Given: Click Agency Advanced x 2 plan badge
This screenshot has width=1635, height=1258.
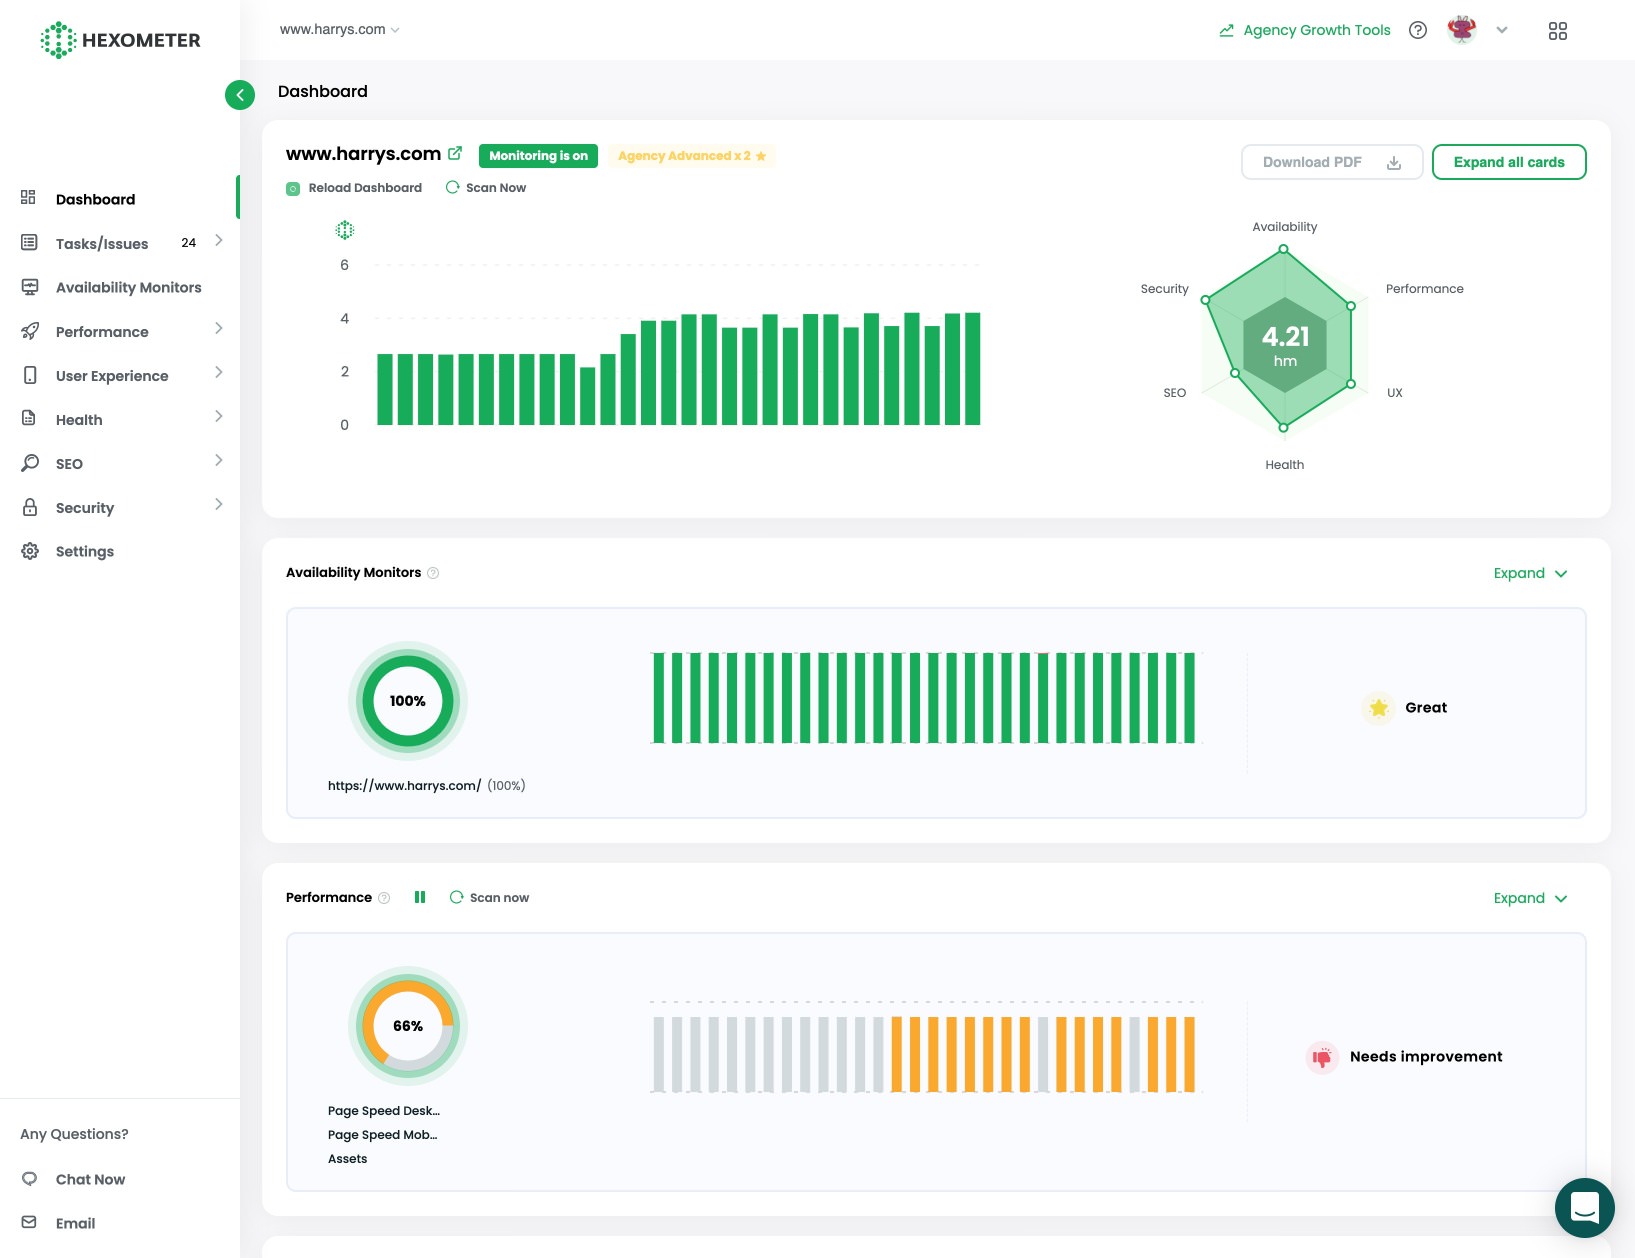Looking at the screenshot, I should (x=691, y=156).
